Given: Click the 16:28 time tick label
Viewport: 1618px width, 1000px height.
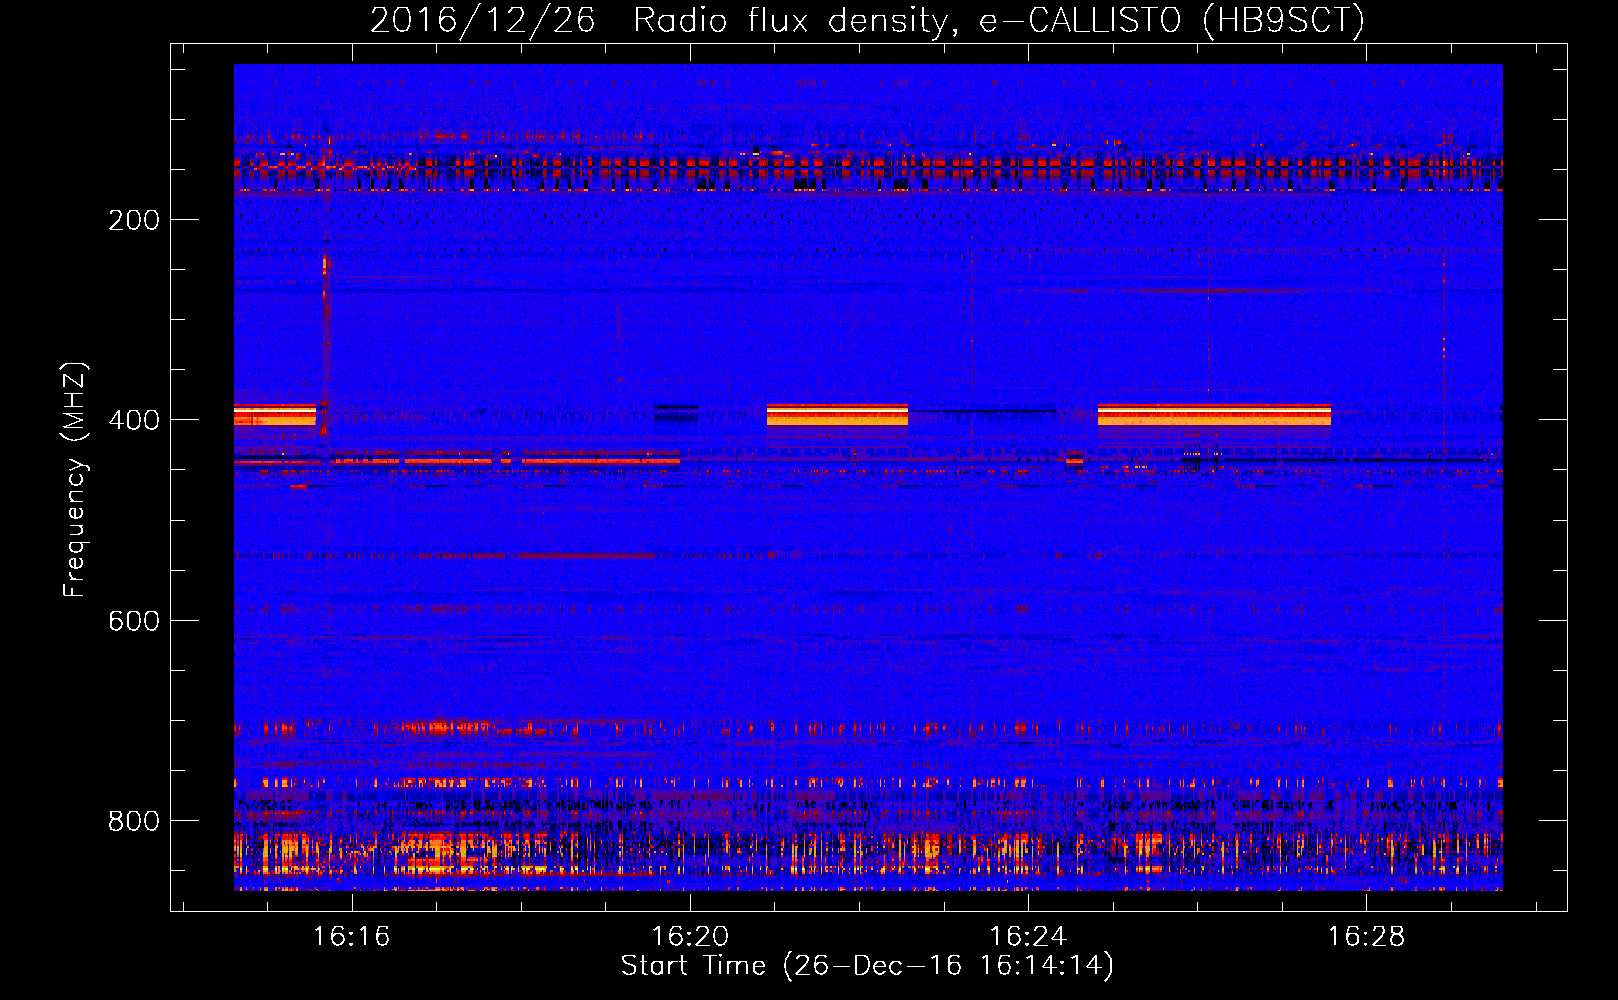Looking at the screenshot, I should 1366,937.
